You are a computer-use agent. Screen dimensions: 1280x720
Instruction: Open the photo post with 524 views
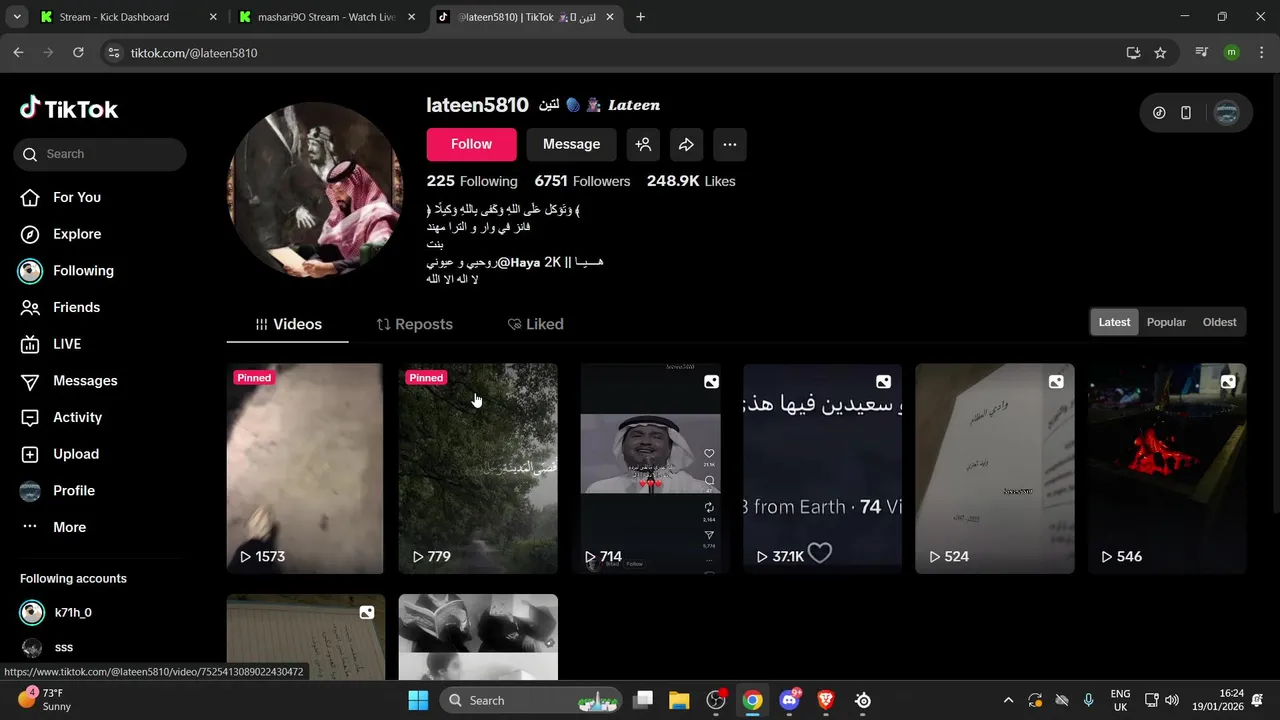[995, 468]
